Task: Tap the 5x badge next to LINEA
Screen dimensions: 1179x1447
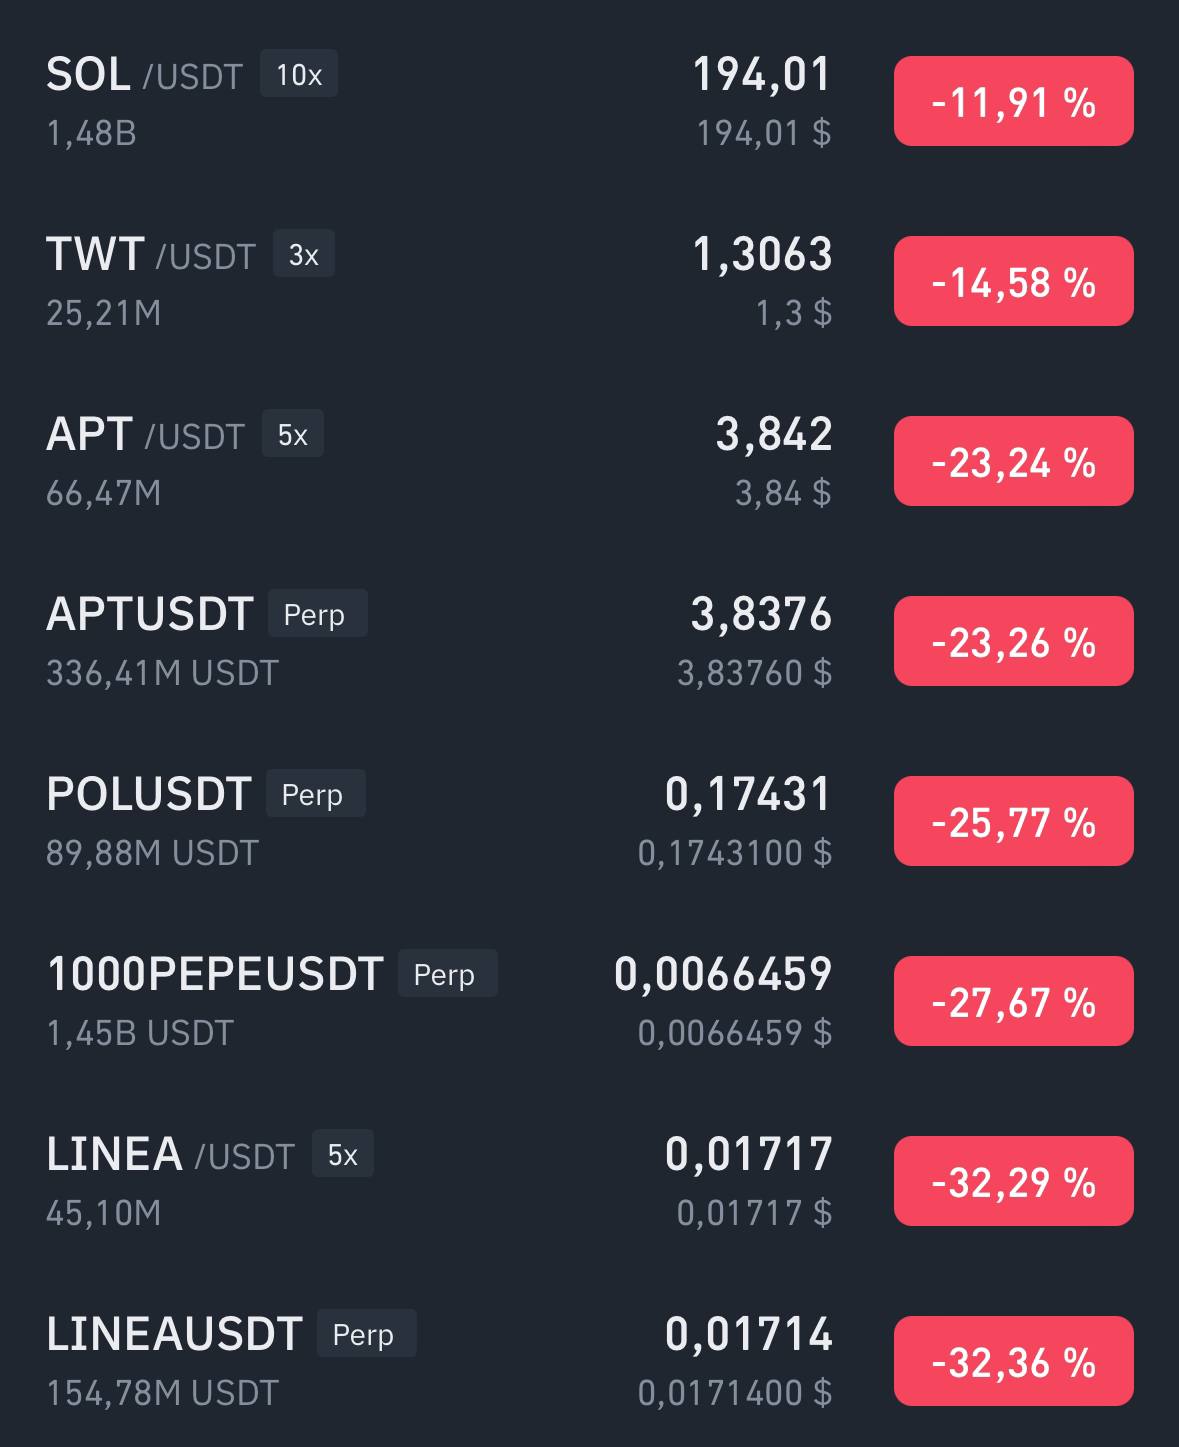Action: click(343, 1154)
